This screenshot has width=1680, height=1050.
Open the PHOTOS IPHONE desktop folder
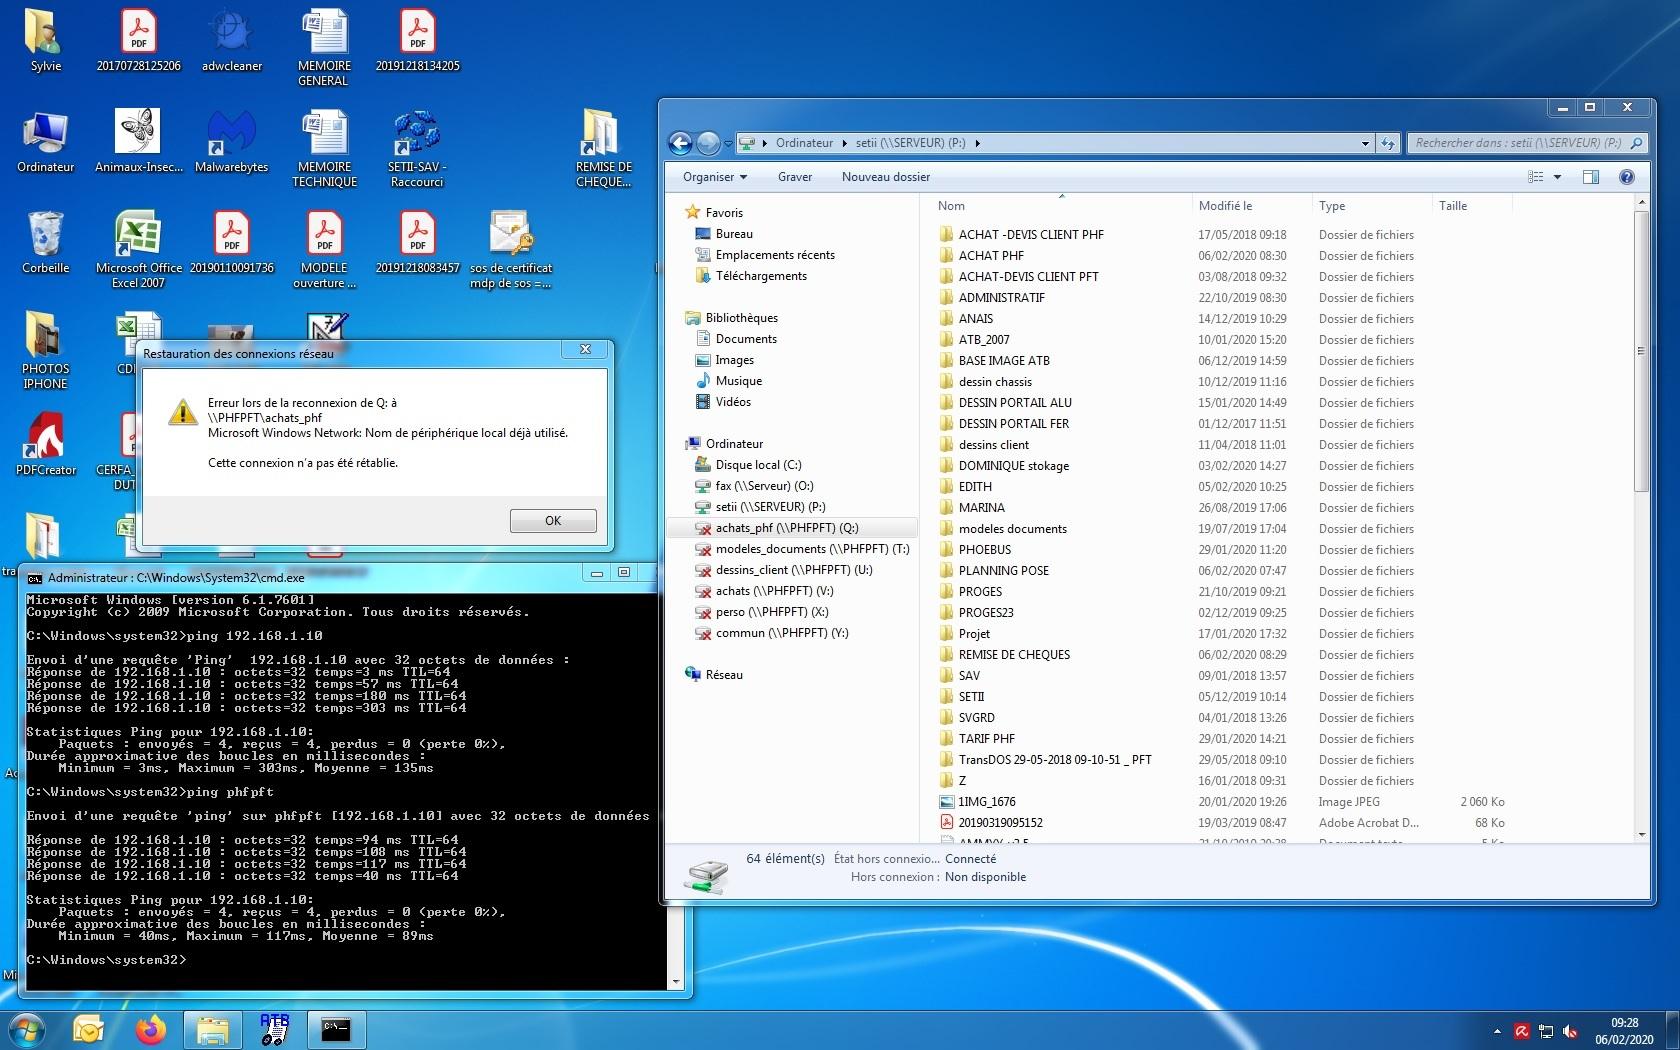(x=45, y=350)
